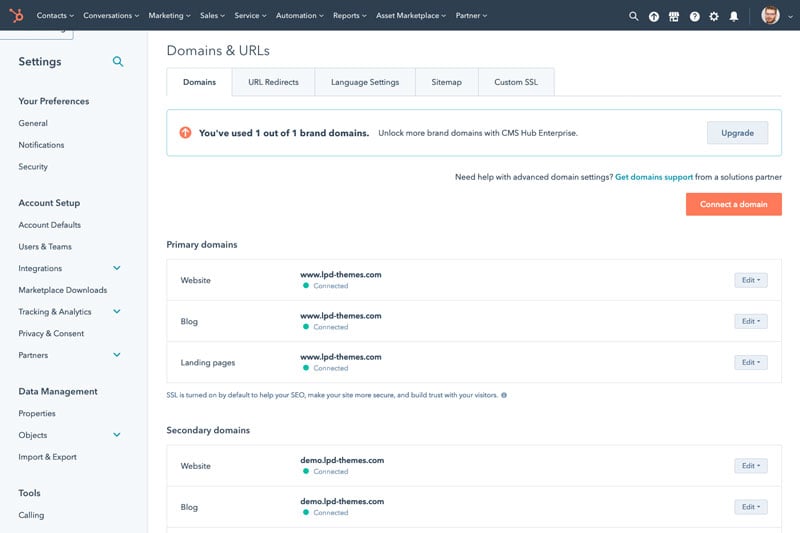Click the upgrade arrow icon in top bar
The image size is (800, 533).
pyautogui.click(x=654, y=16)
